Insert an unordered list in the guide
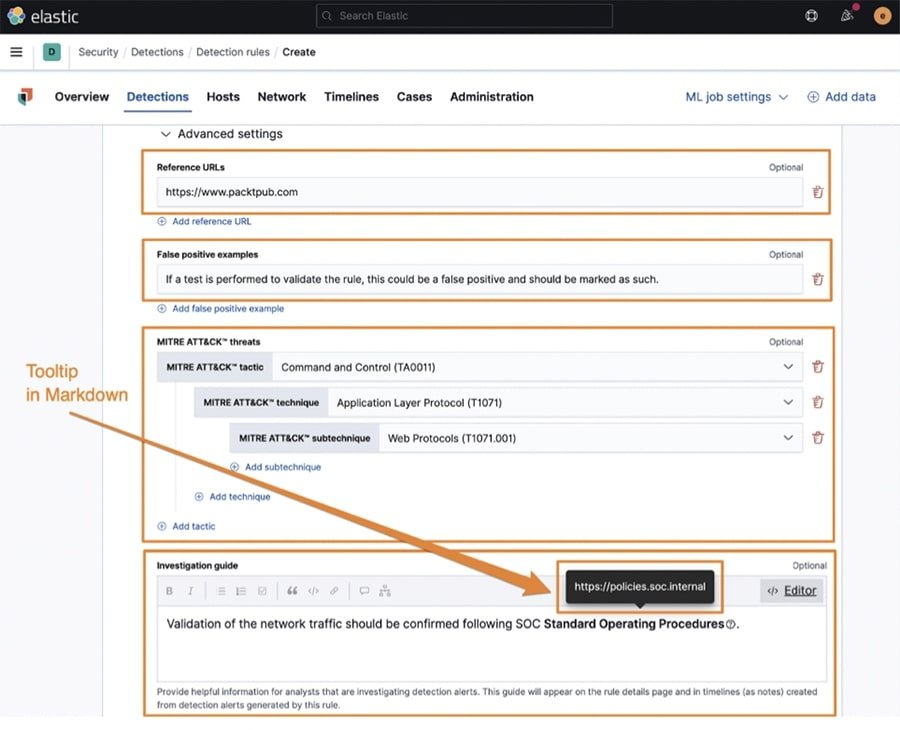900x730 pixels. [222, 590]
